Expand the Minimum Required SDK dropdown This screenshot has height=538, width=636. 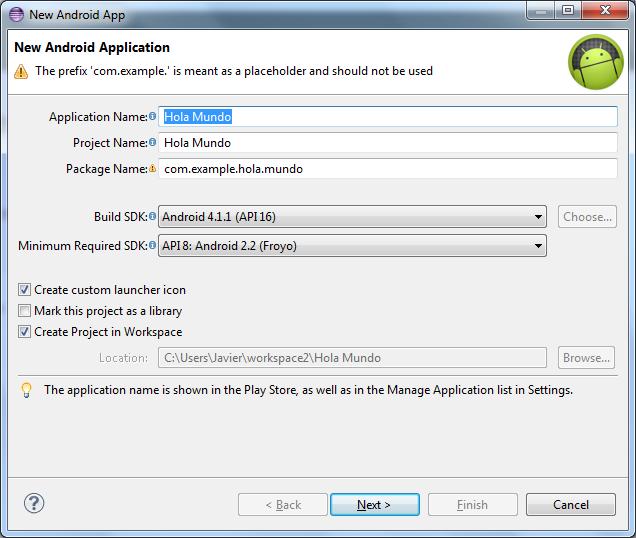point(352,246)
